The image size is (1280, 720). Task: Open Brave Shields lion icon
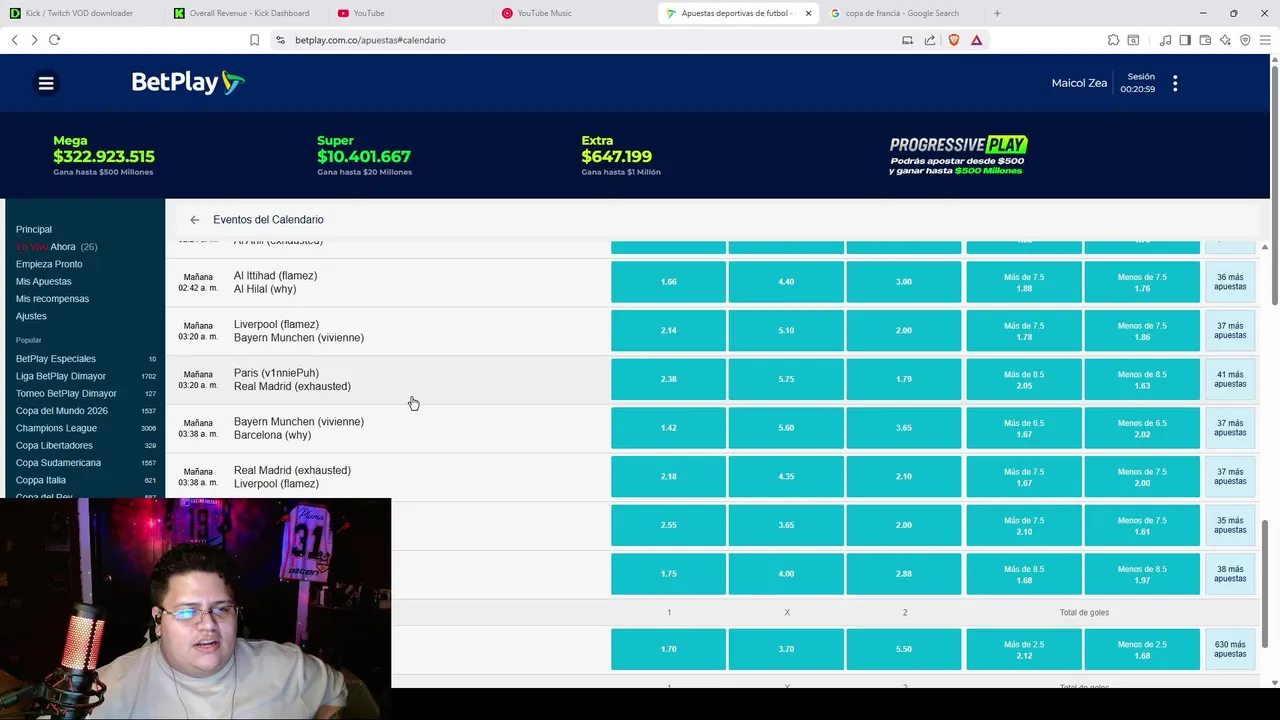click(x=954, y=40)
